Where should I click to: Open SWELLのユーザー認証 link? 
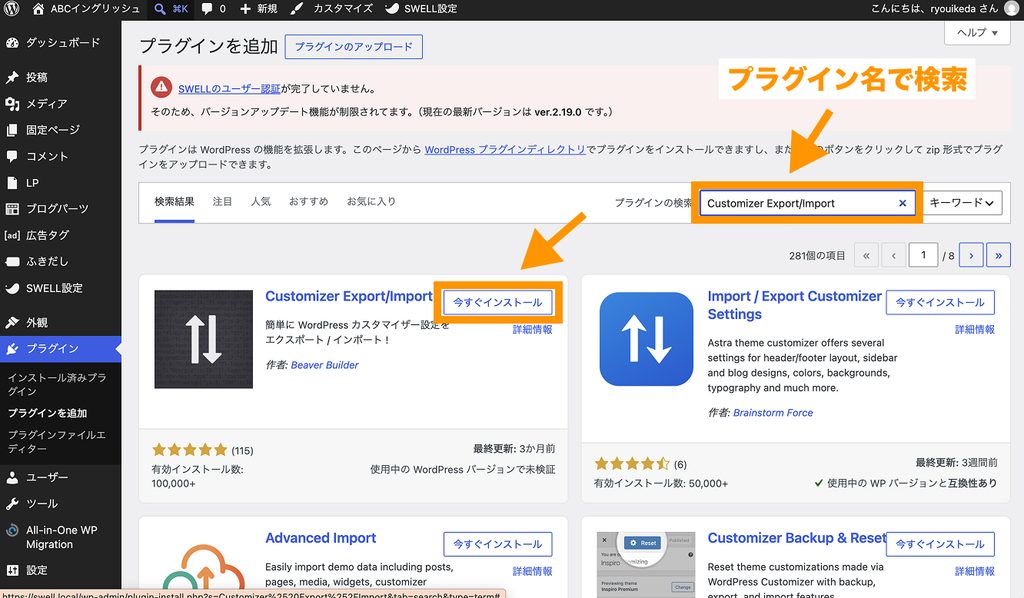pyautogui.click(x=229, y=89)
